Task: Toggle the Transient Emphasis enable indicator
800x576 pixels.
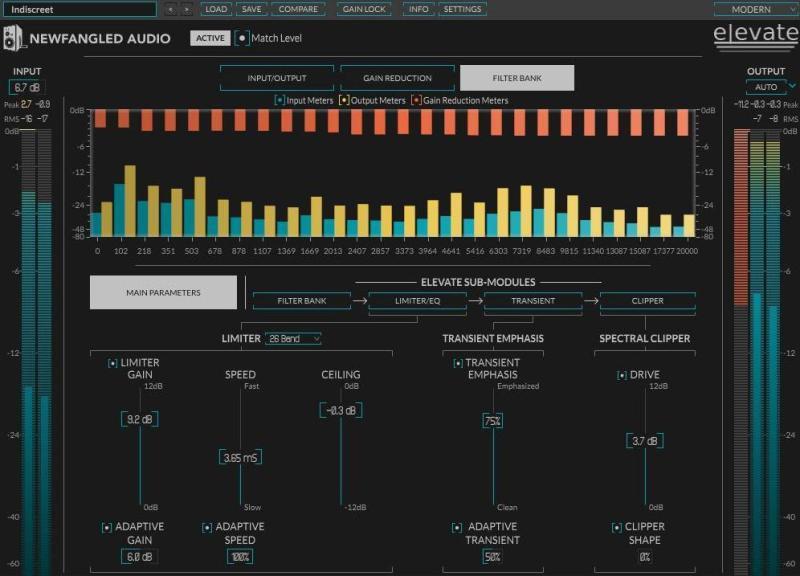Action: click(x=458, y=363)
